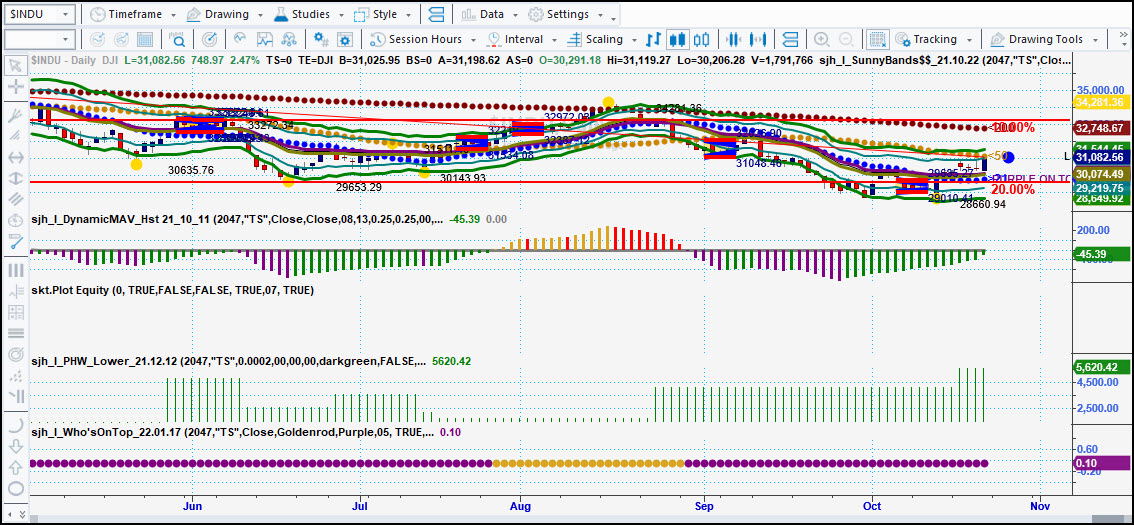The image size is (1134, 525).
Task: Click the Oct label on time axis
Action: pyautogui.click(x=872, y=505)
